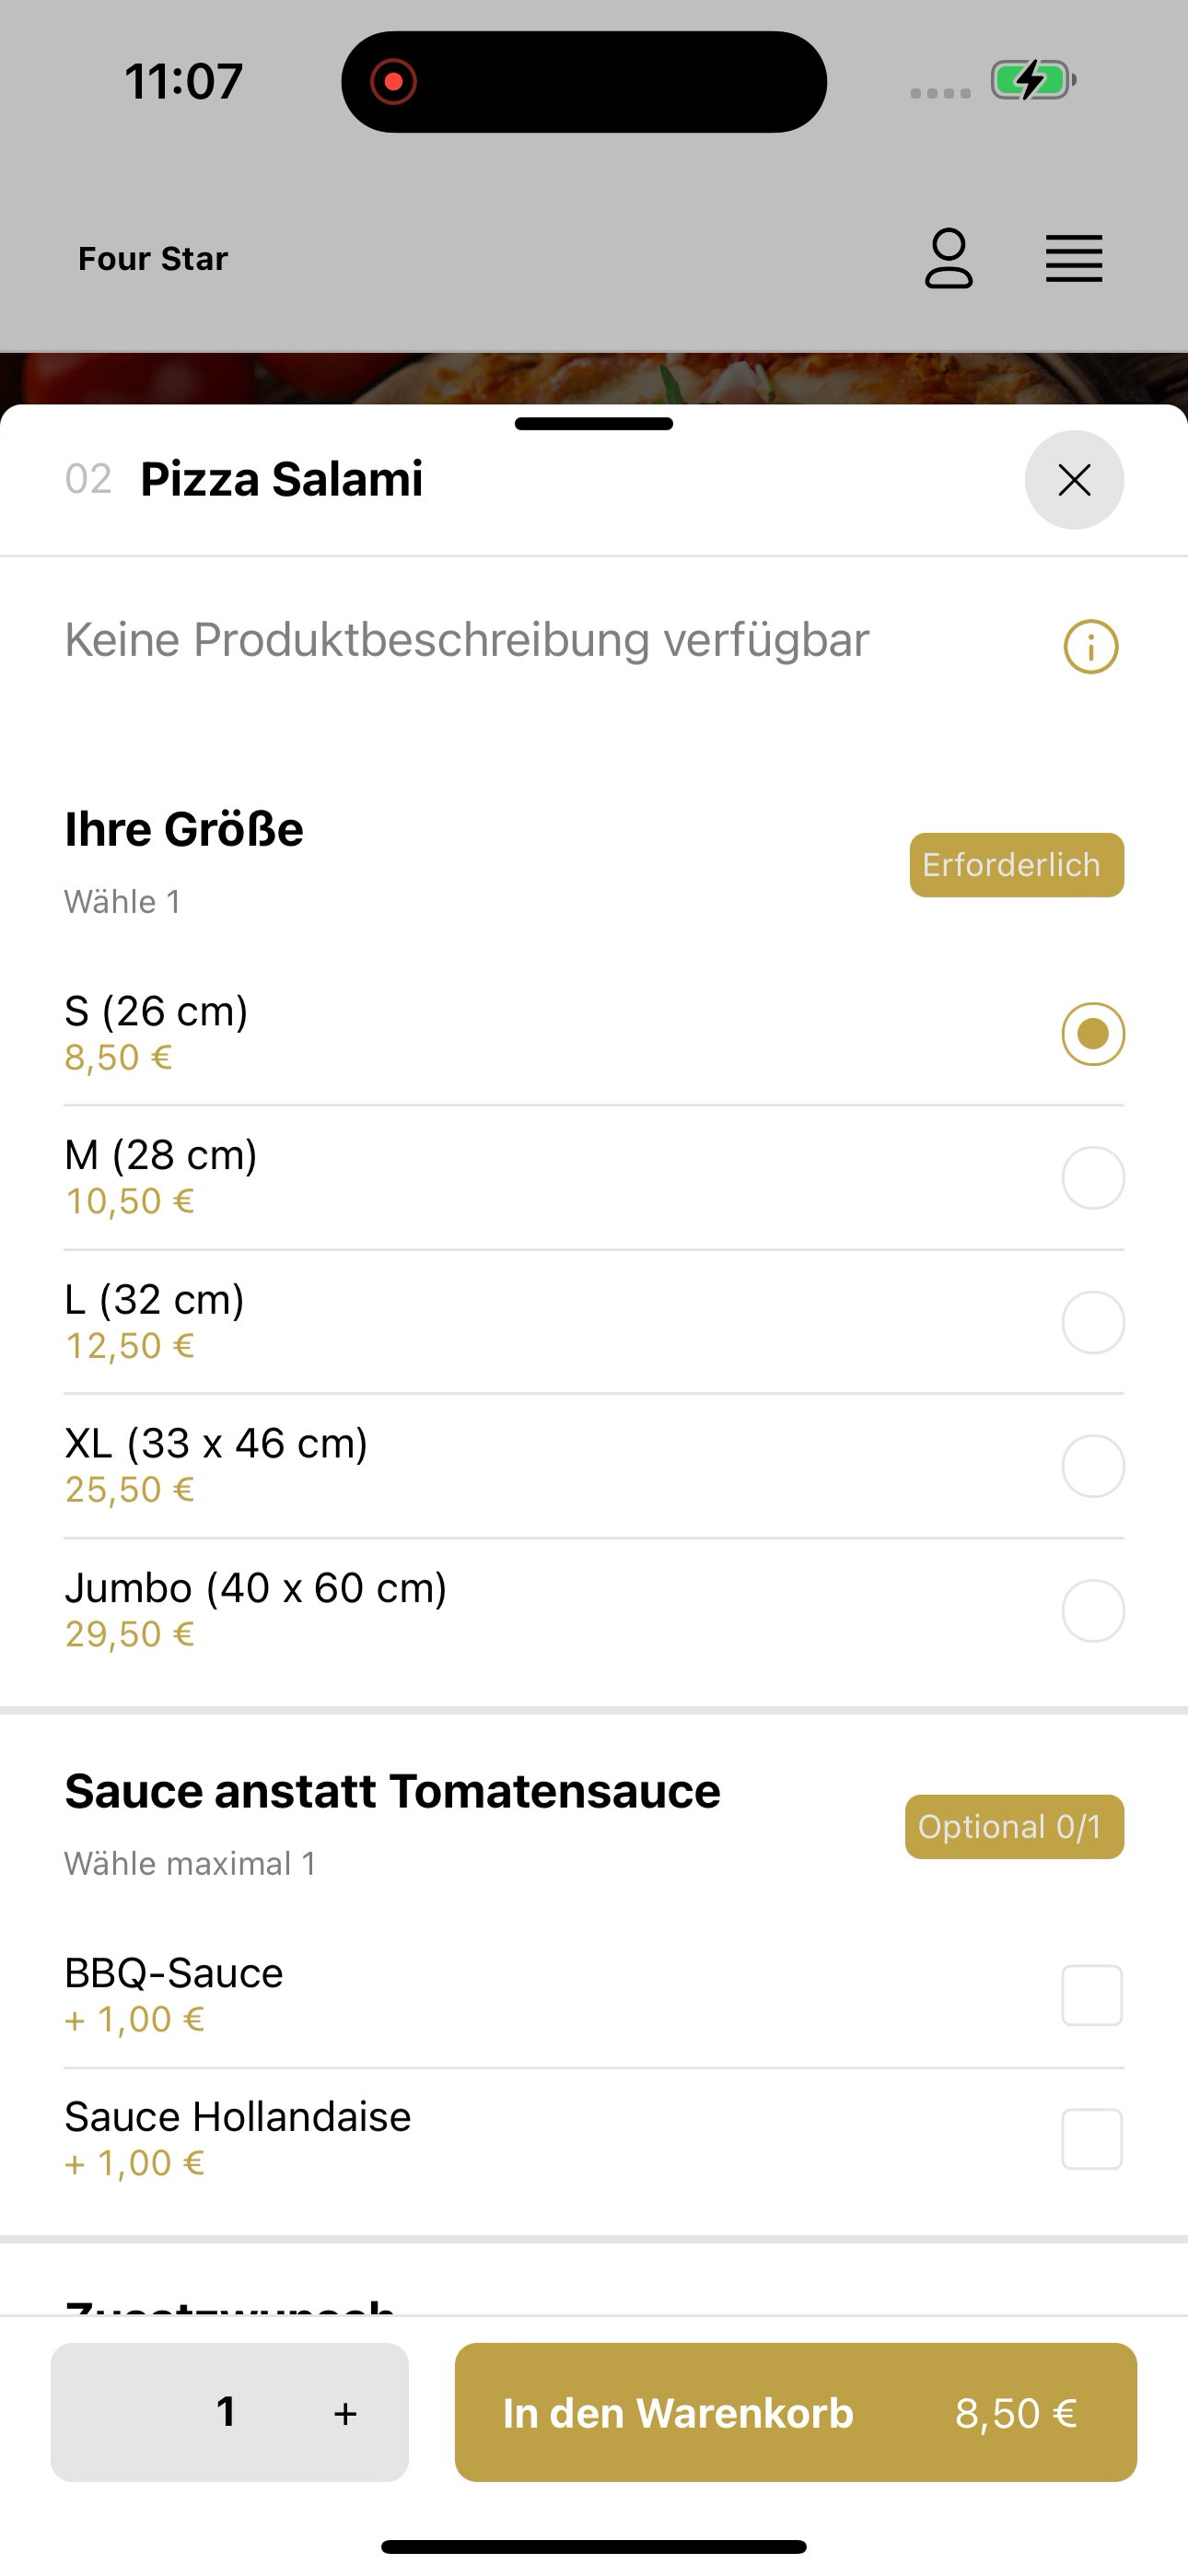Tap the battery status icon

(1033, 80)
